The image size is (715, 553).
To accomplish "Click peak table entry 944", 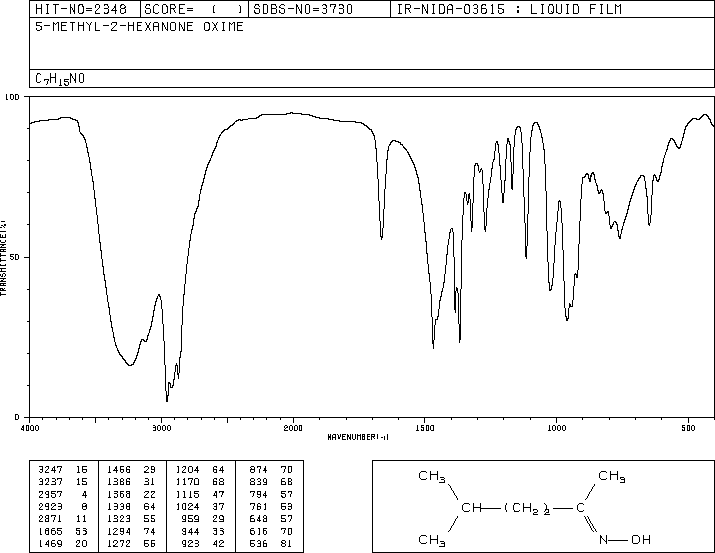I will [191, 531].
